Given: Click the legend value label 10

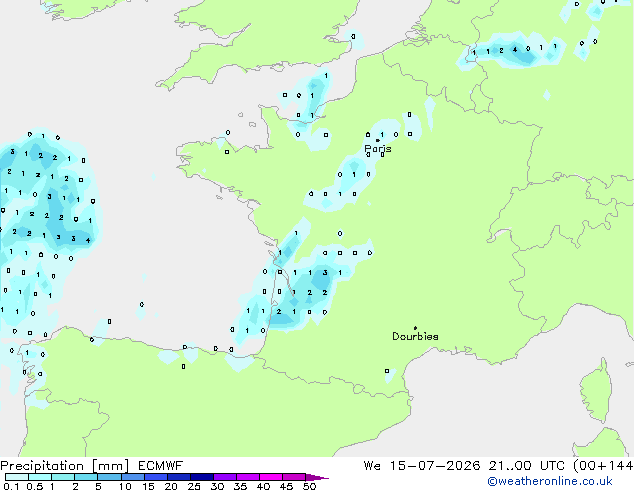Looking at the screenshot, I should 125,486.
